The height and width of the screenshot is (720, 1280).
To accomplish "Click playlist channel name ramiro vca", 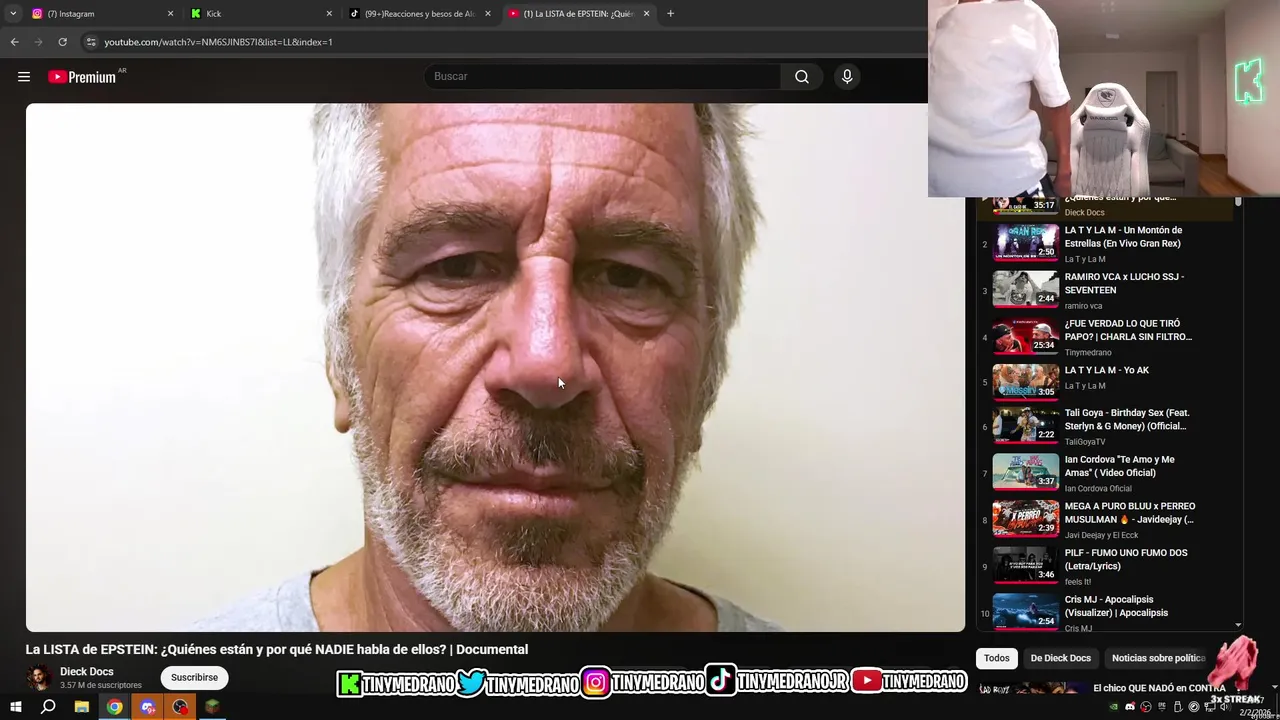I will tap(1083, 306).
